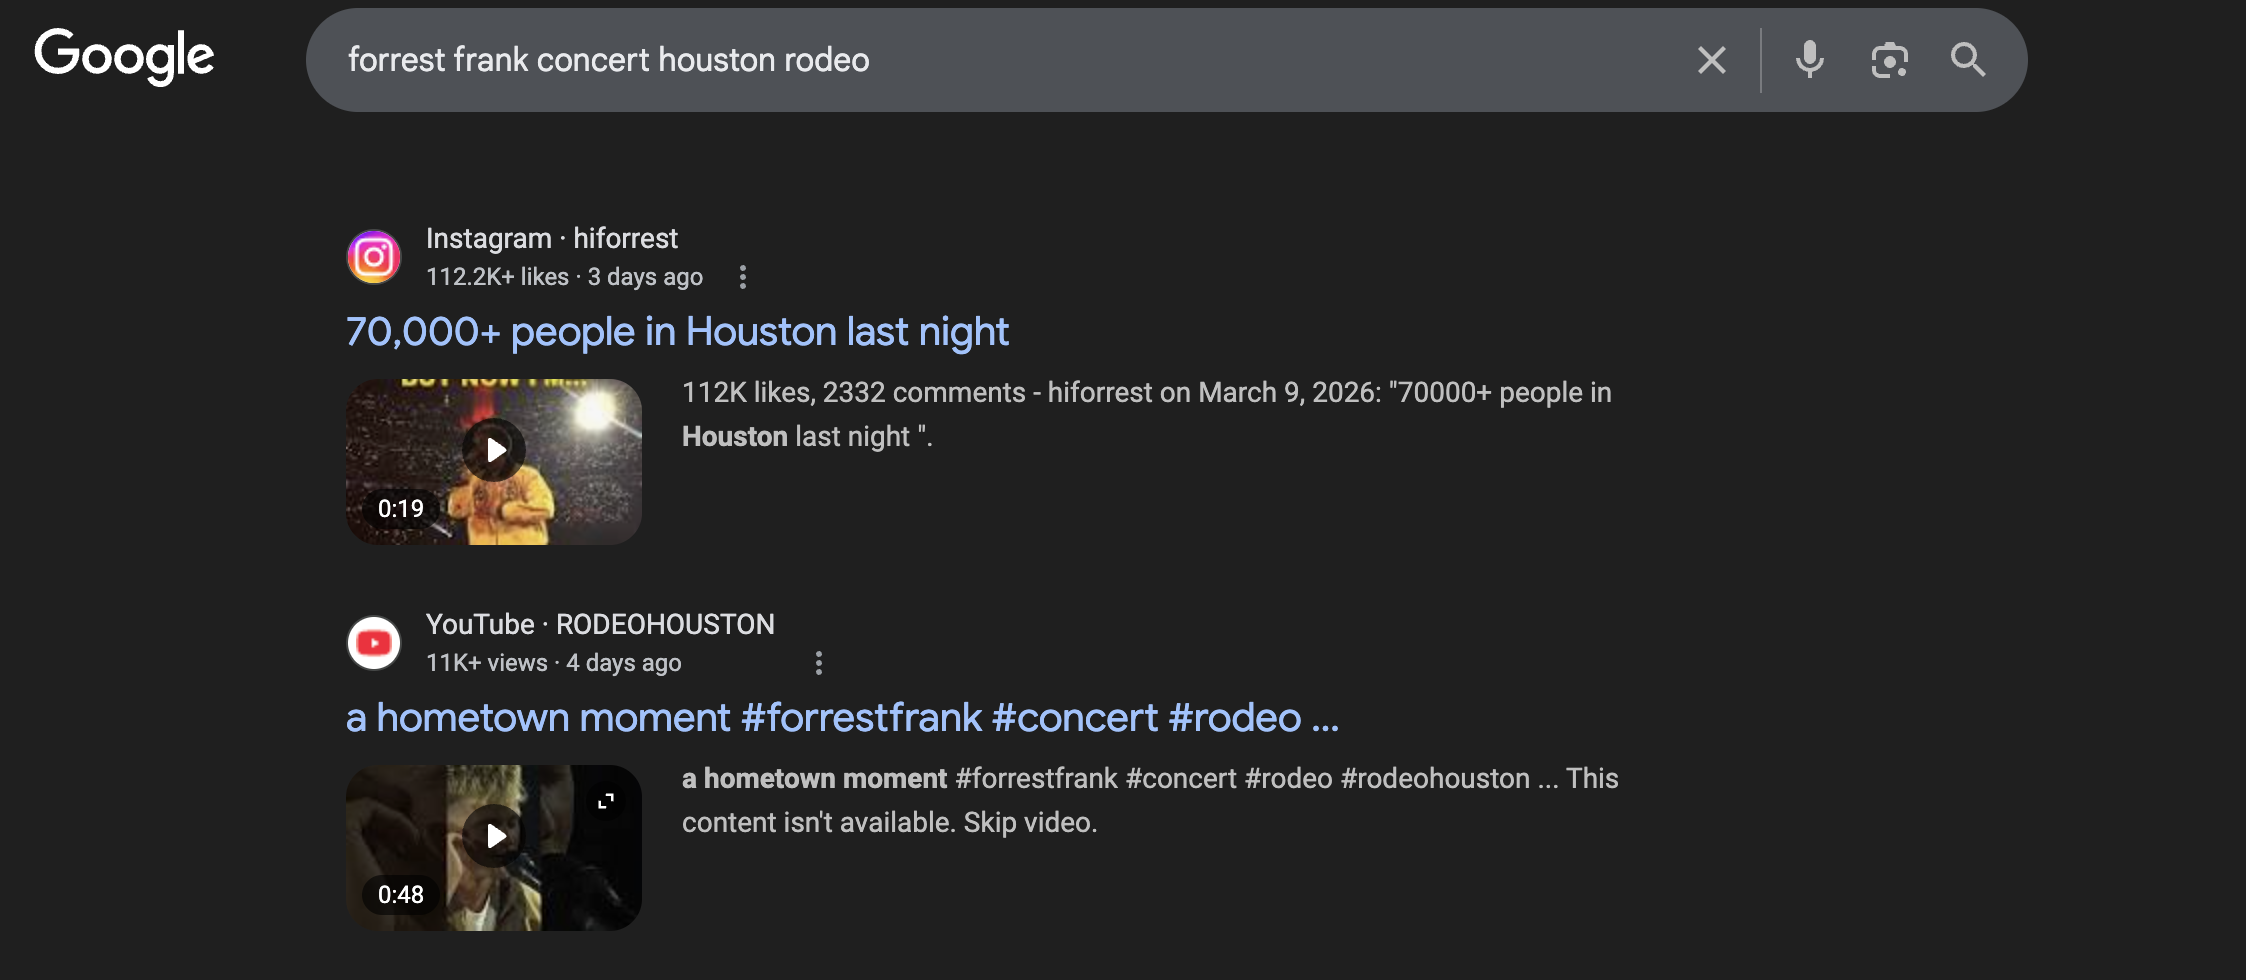Viewport: 2246px width, 980px height.
Task: Click the Instagram favicon icon
Action: click(x=374, y=257)
